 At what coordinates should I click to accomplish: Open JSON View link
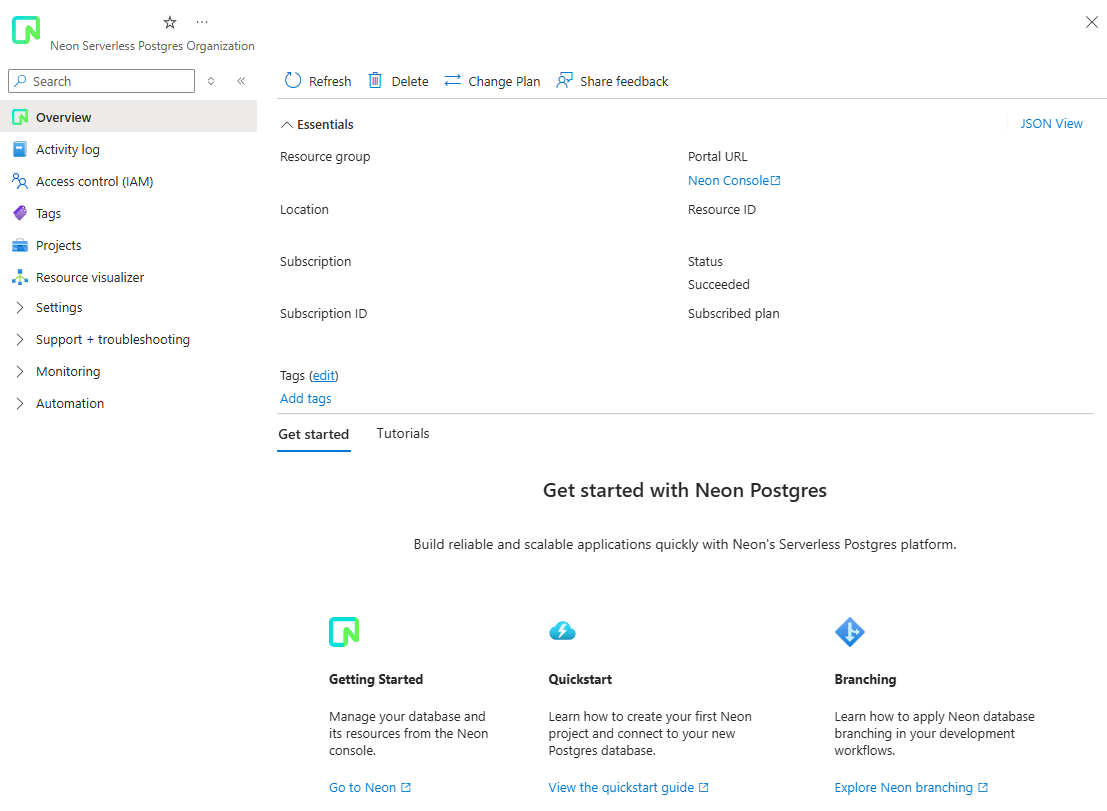(x=1051, y=124)
